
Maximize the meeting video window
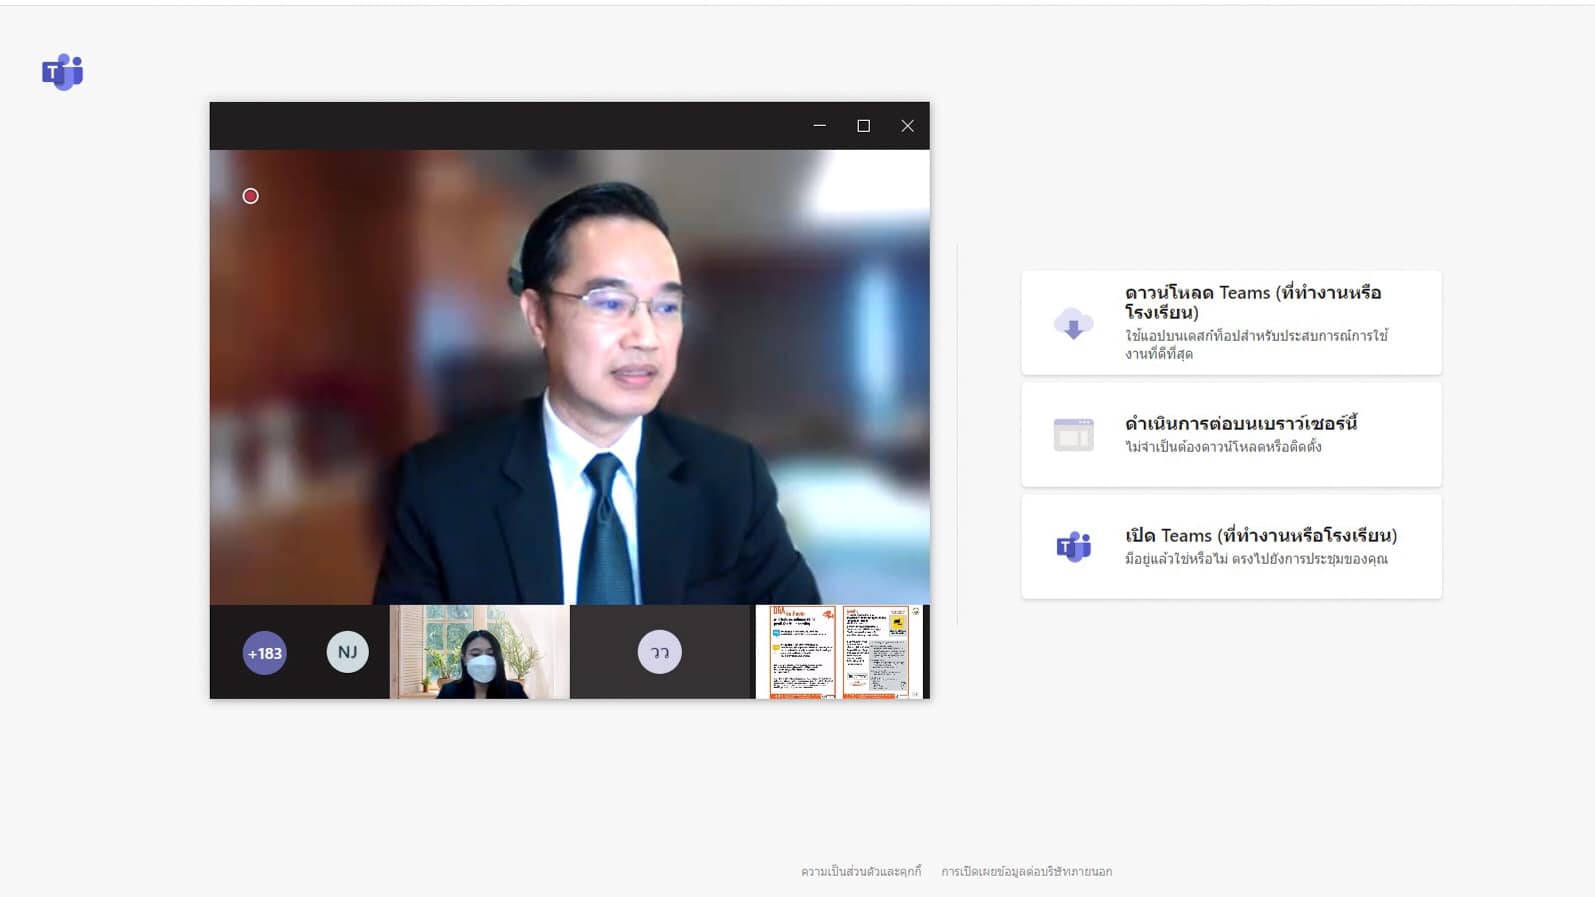click(864, 126)
